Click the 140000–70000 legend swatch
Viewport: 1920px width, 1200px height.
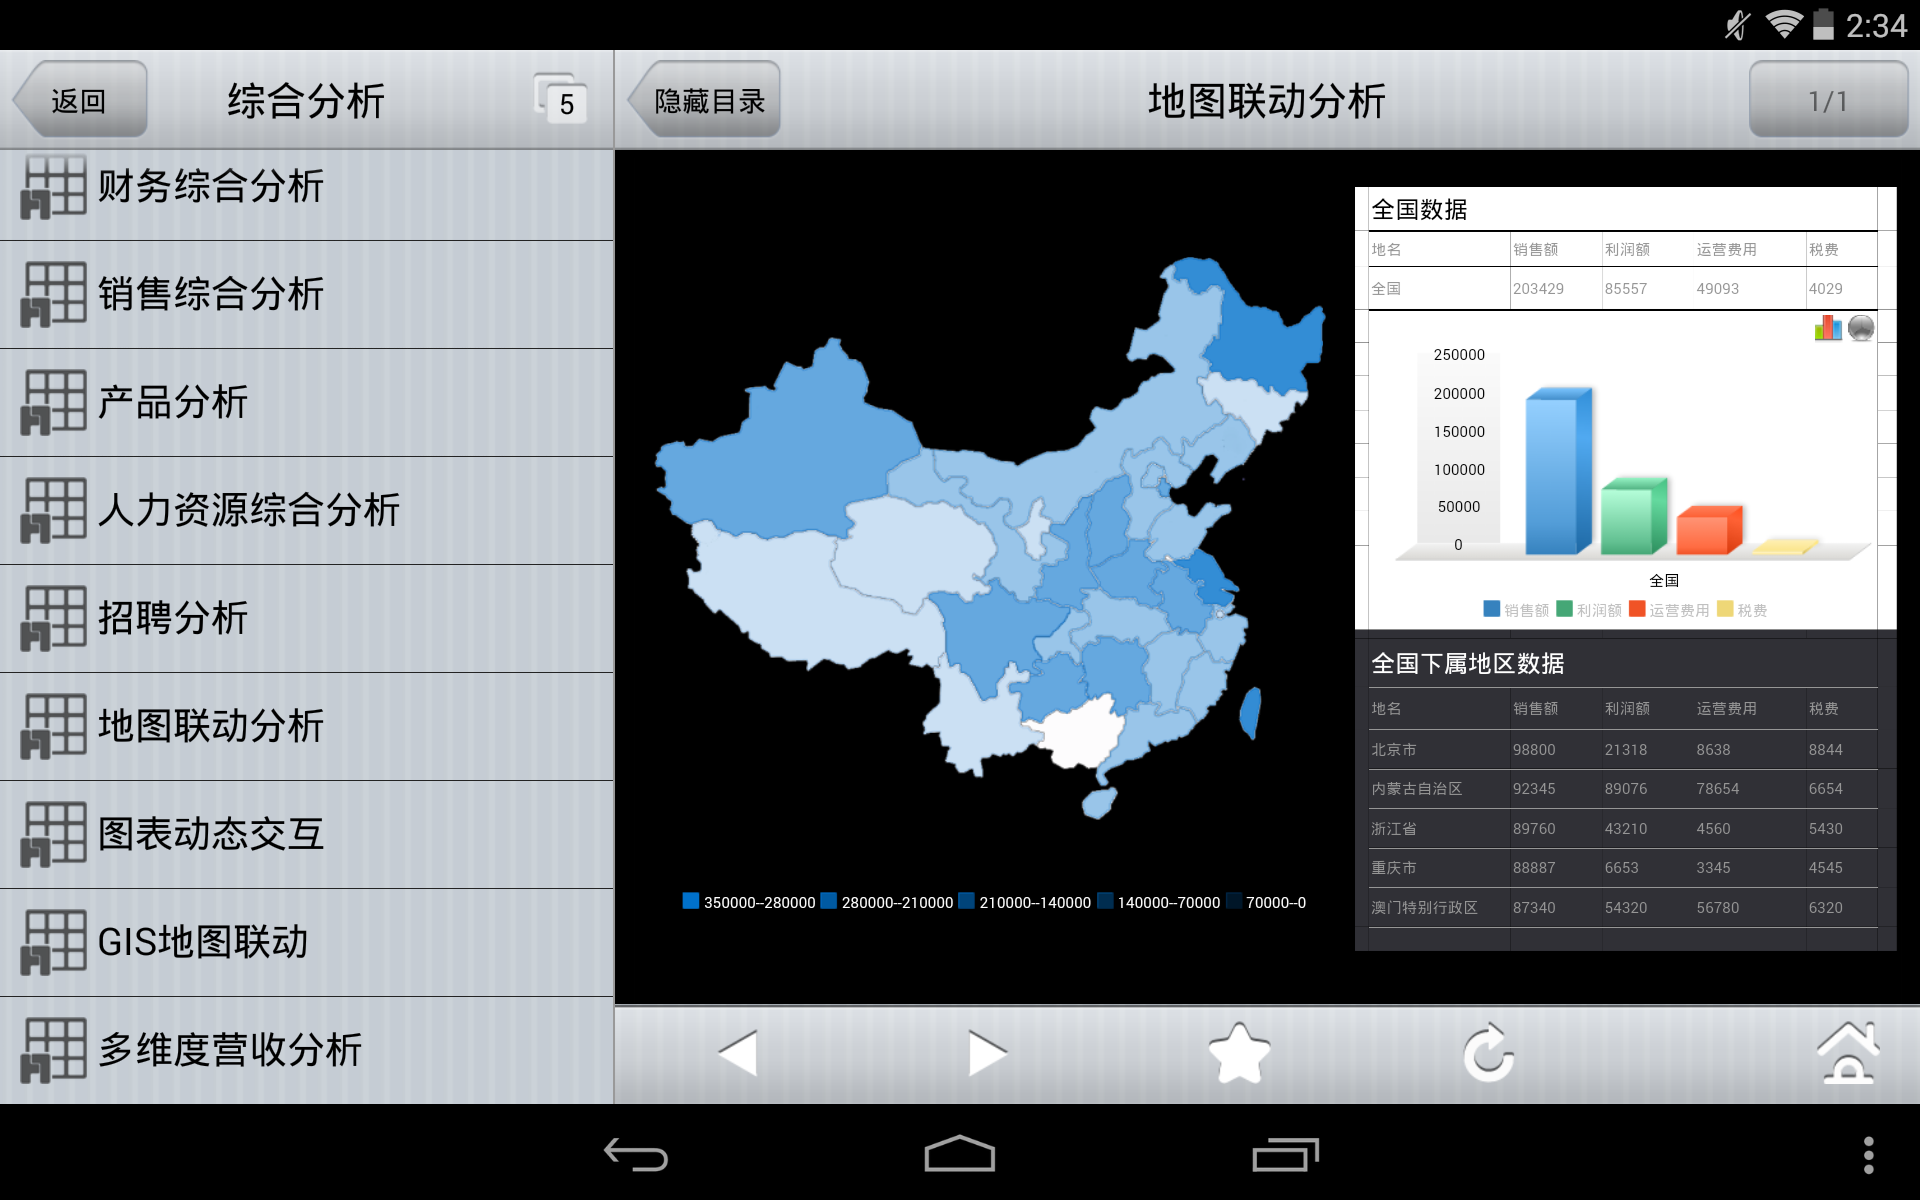[1105, 901]
